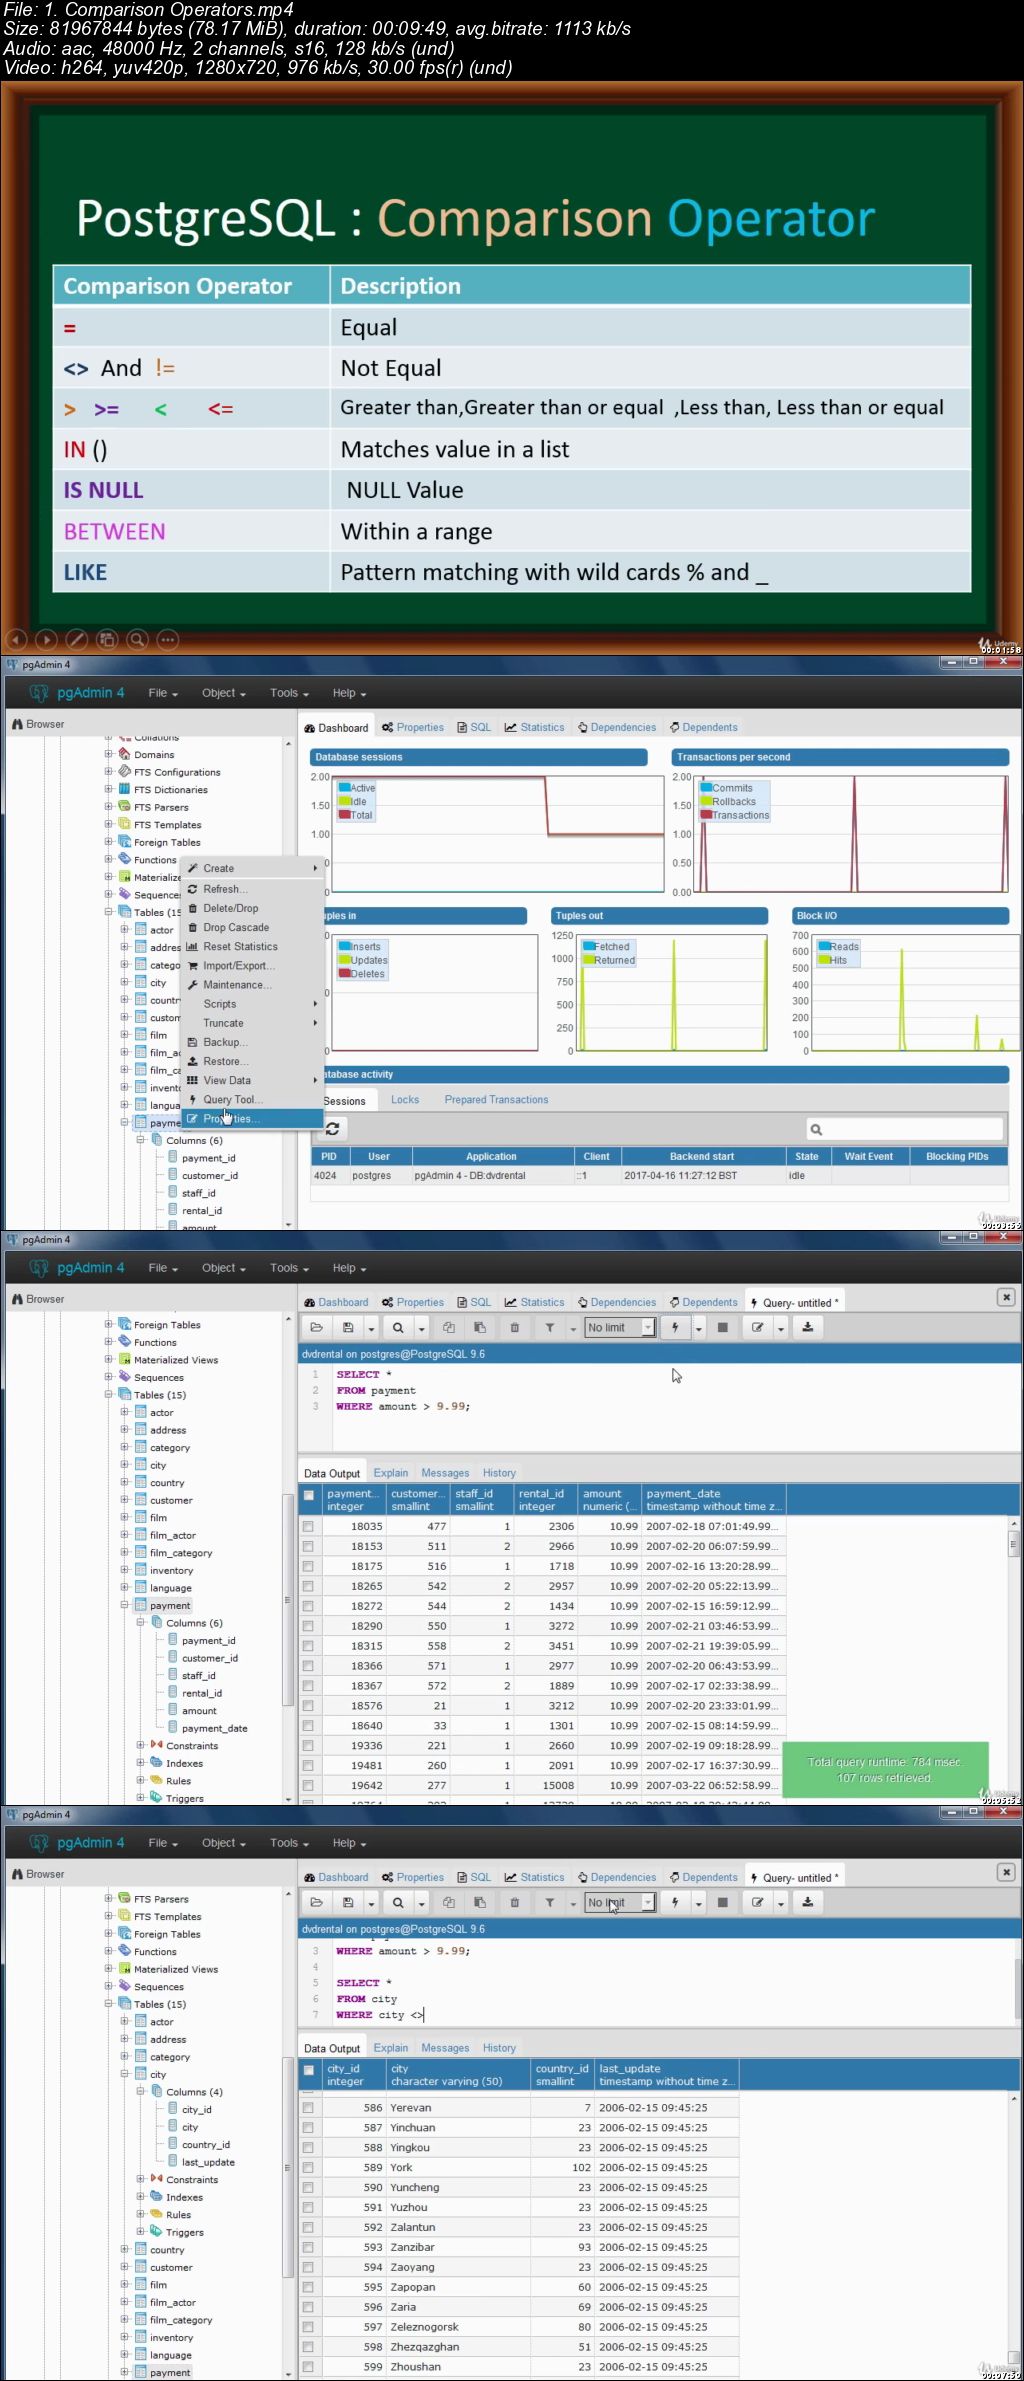Tick checkbox for city row Yerevan
Screen dimensions: 1024x2381
coord(308,2107)
